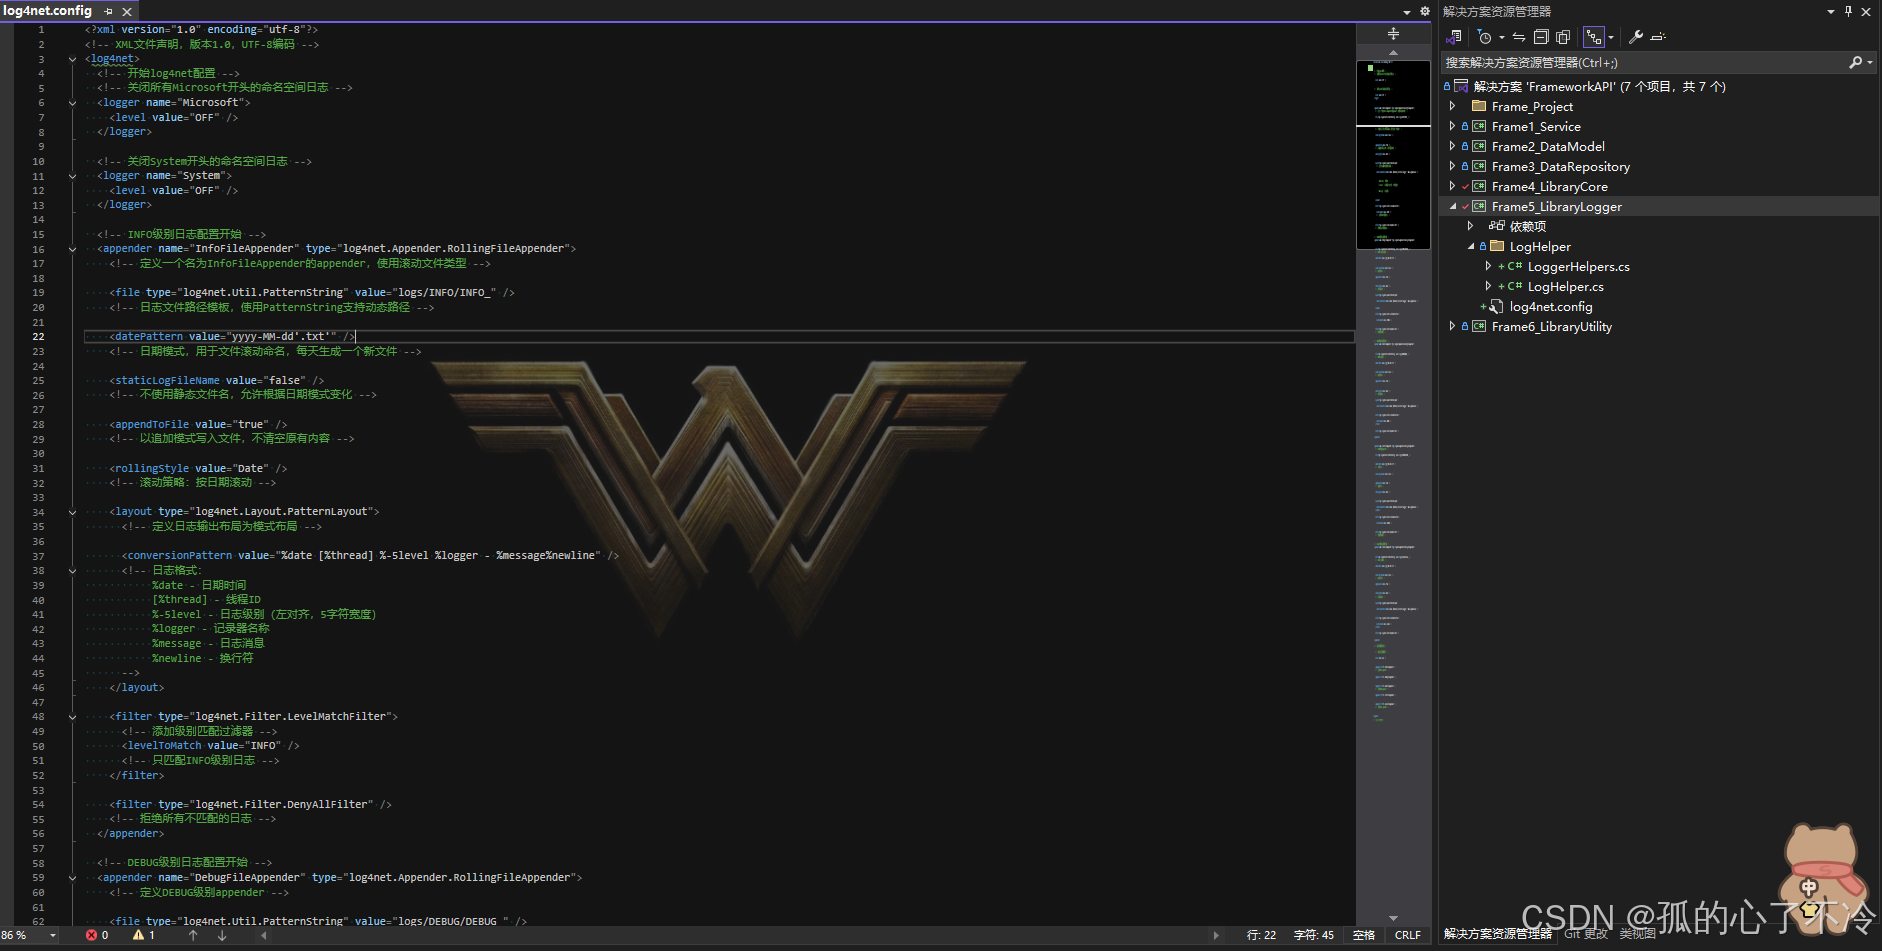Screen dimensions: 1882x951
Task: Toggle the show all files icon
Action: [x=1563, y=37]
